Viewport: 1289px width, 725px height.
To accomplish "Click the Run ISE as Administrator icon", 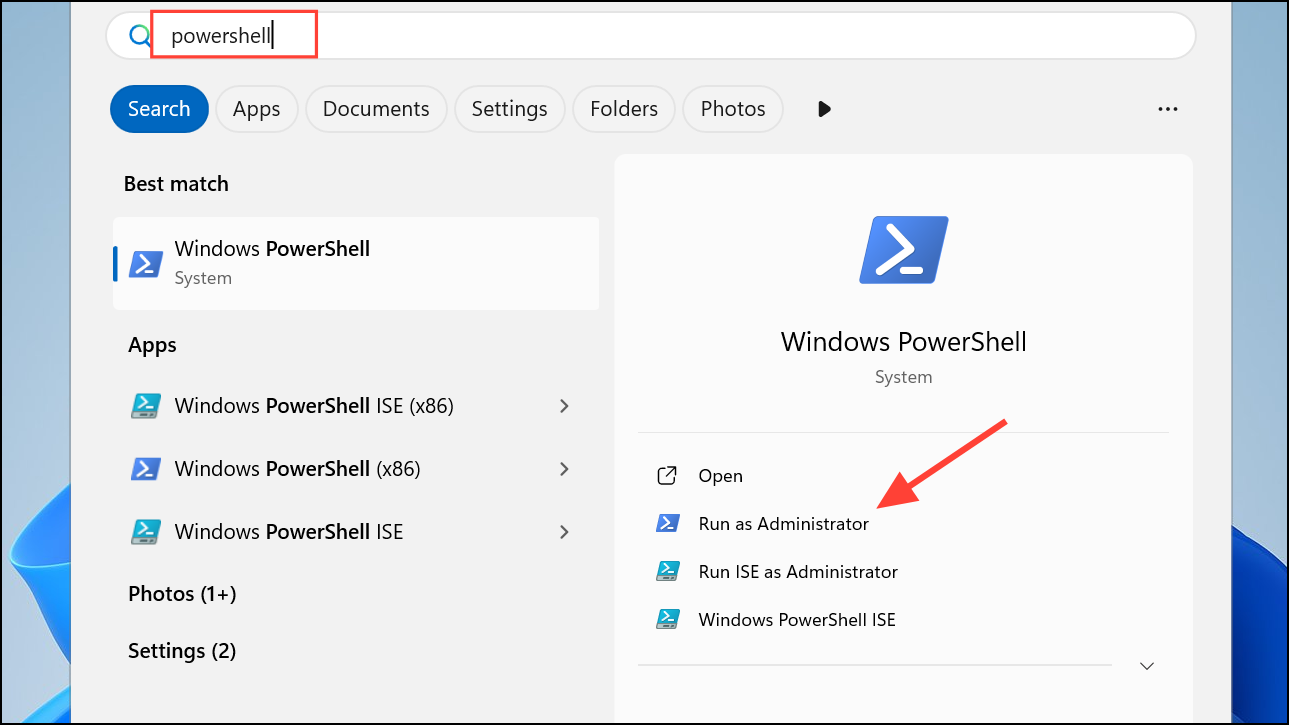I will click(667, 571).
